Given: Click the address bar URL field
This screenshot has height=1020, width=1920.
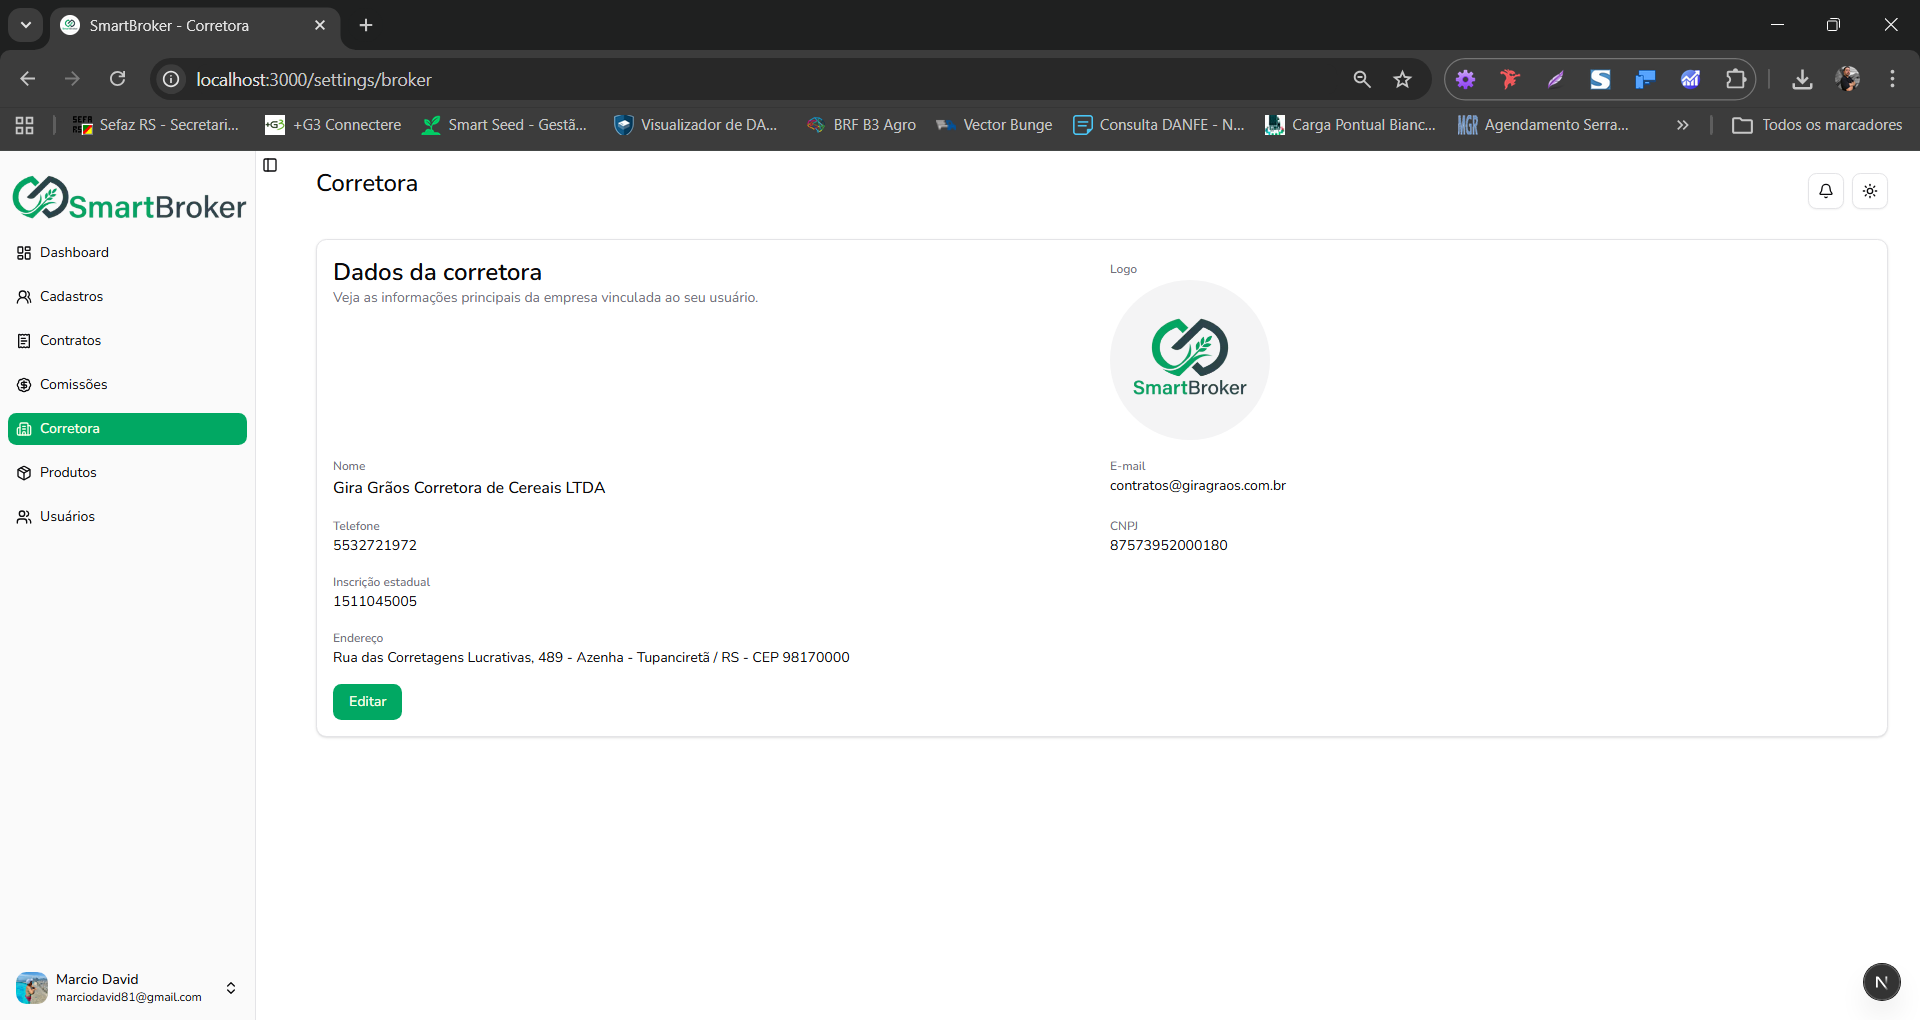Looking at the screenshot, I should 700,79.
